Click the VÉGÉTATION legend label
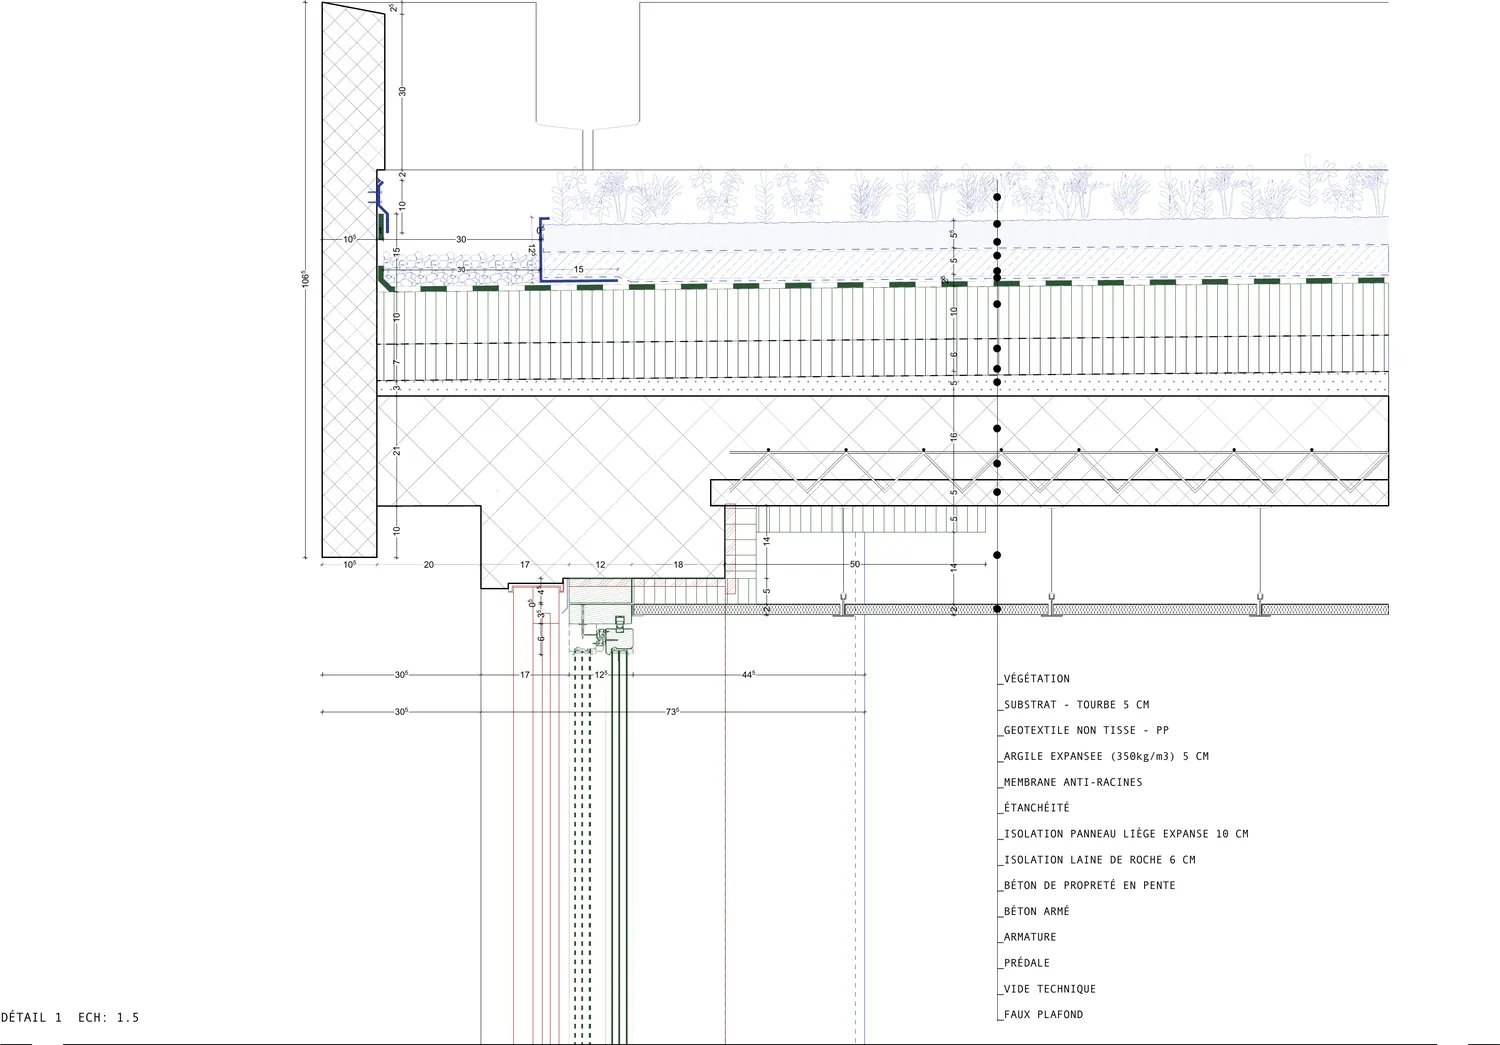 (x=1037, y=679)
